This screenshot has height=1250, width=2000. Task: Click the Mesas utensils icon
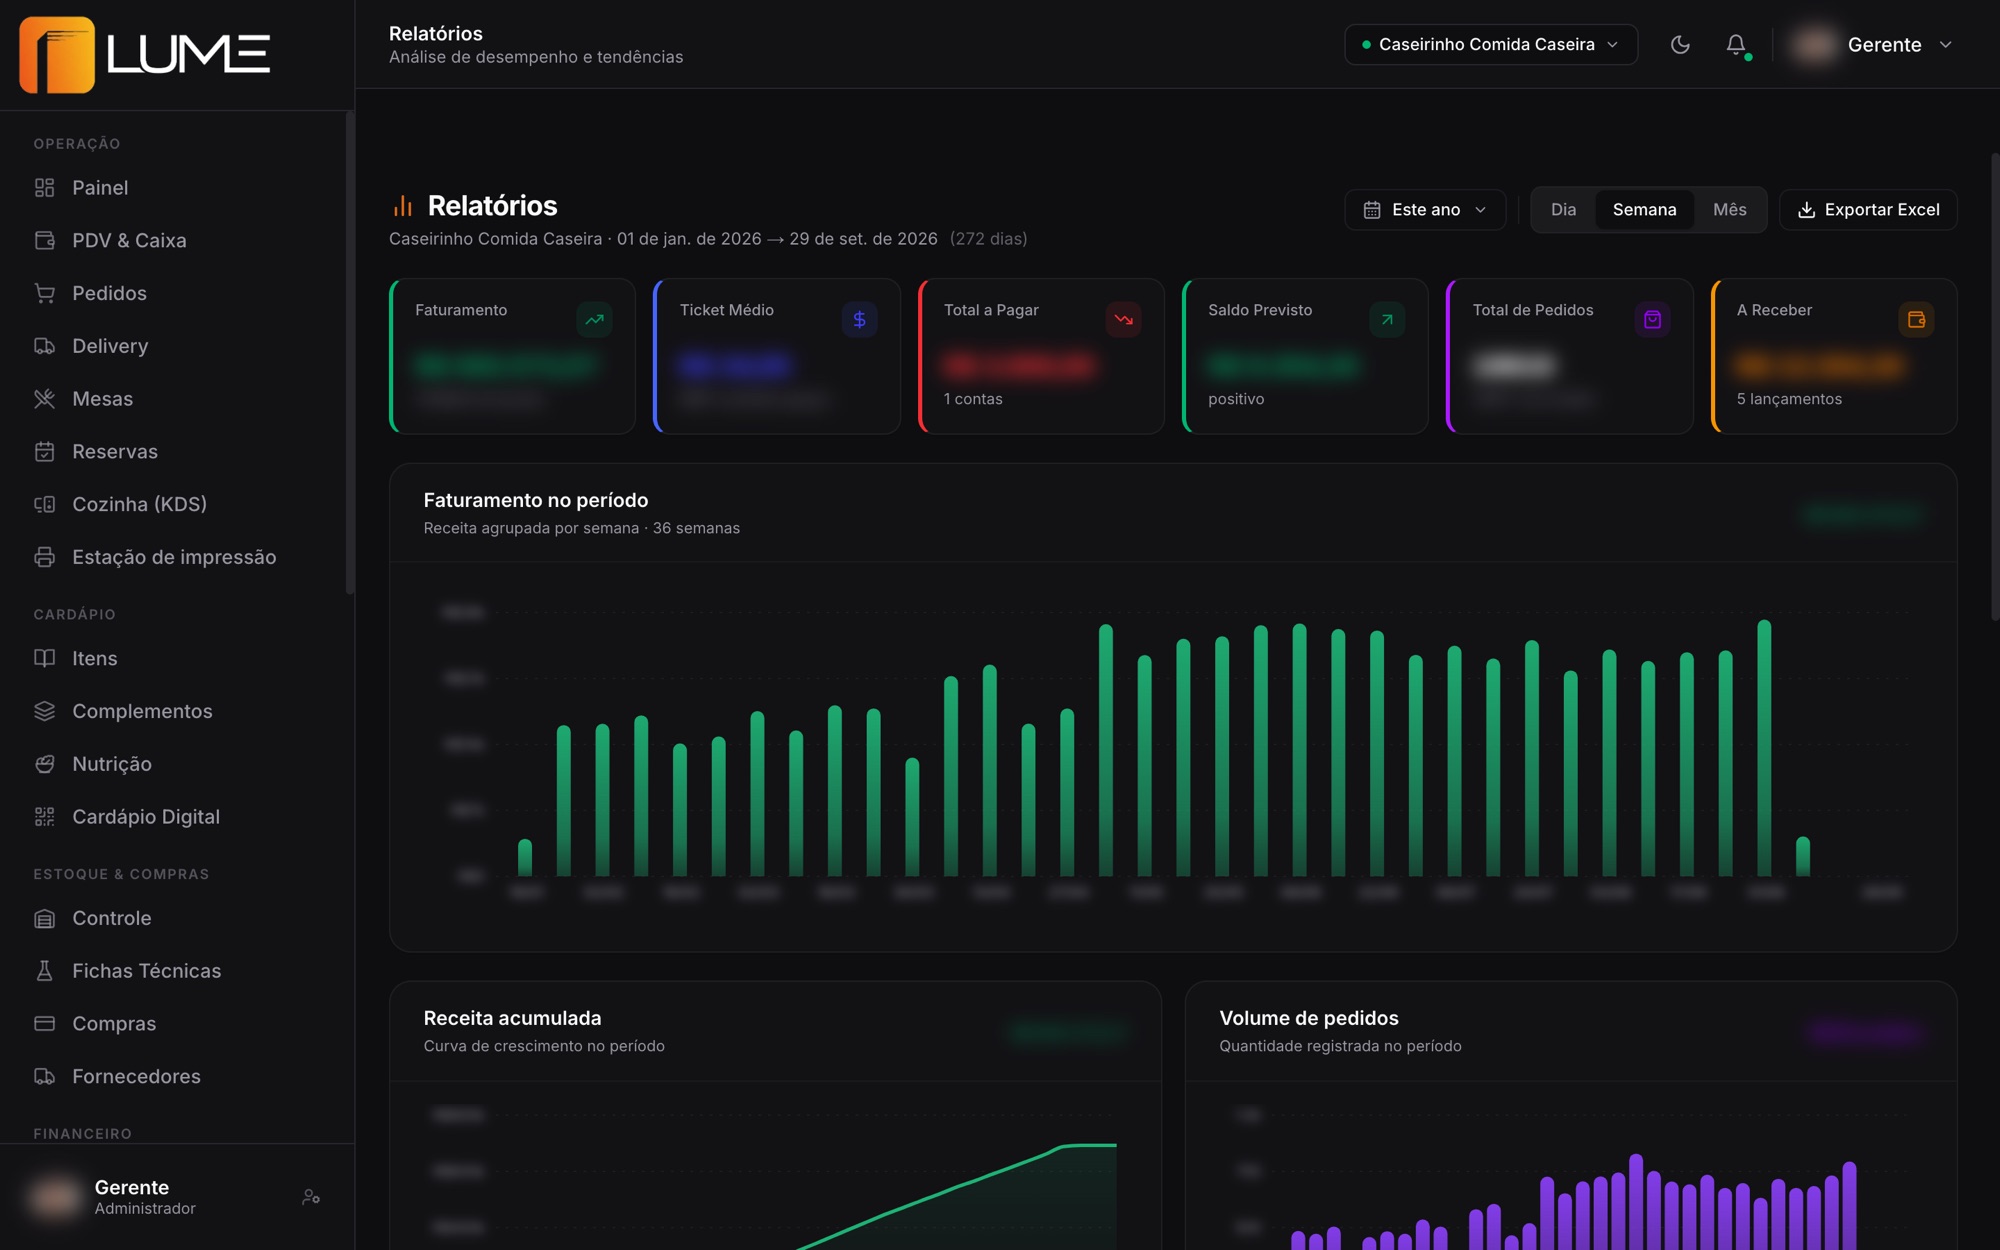point(44,399)
